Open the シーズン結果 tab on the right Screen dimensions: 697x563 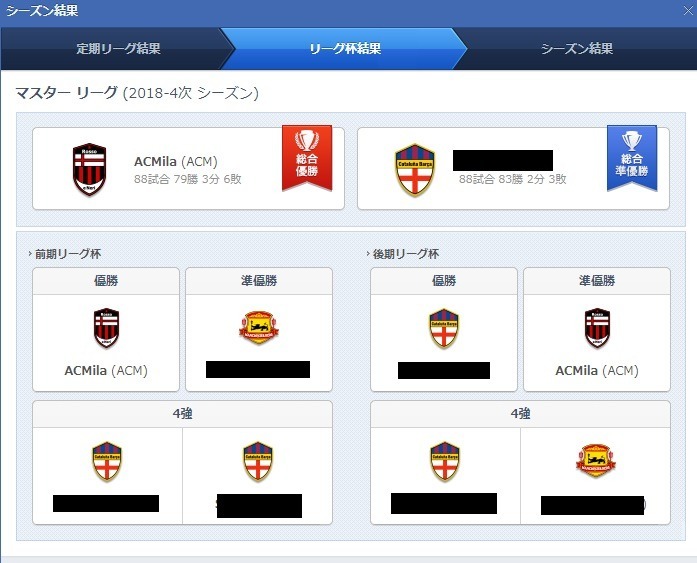tap(577, 48)
